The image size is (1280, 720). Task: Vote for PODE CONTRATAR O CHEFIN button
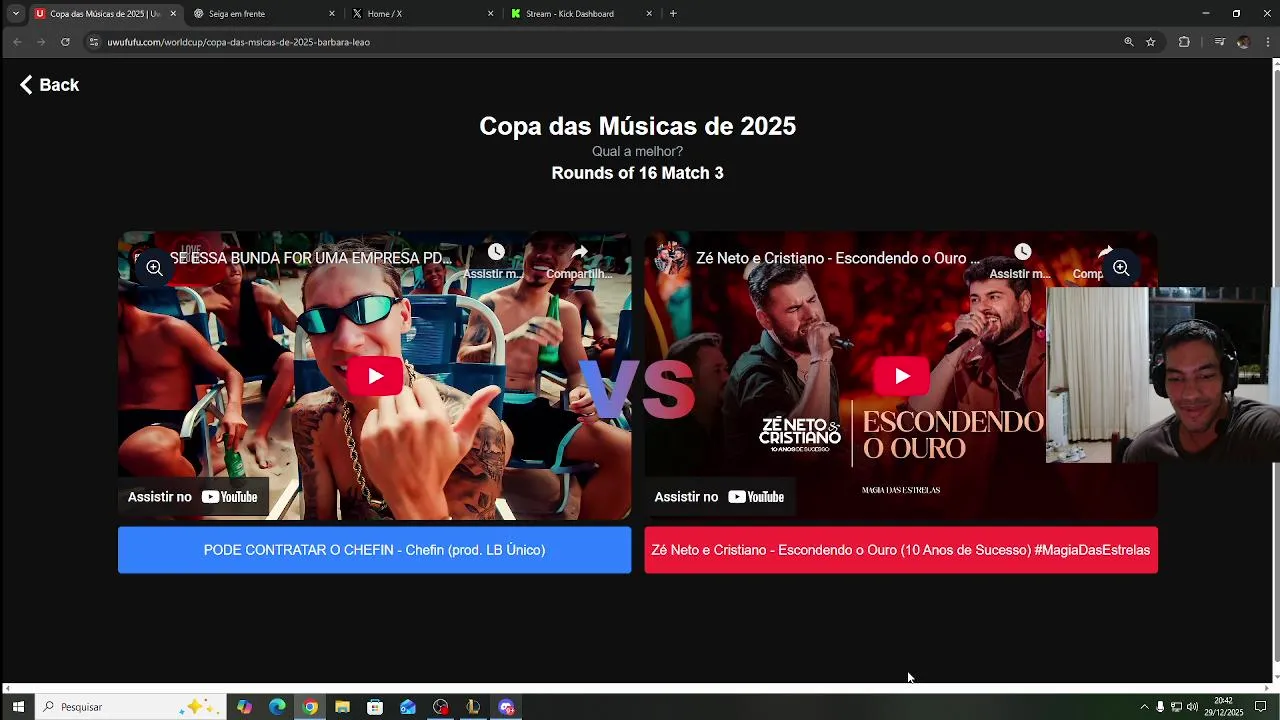coord(374,550)
